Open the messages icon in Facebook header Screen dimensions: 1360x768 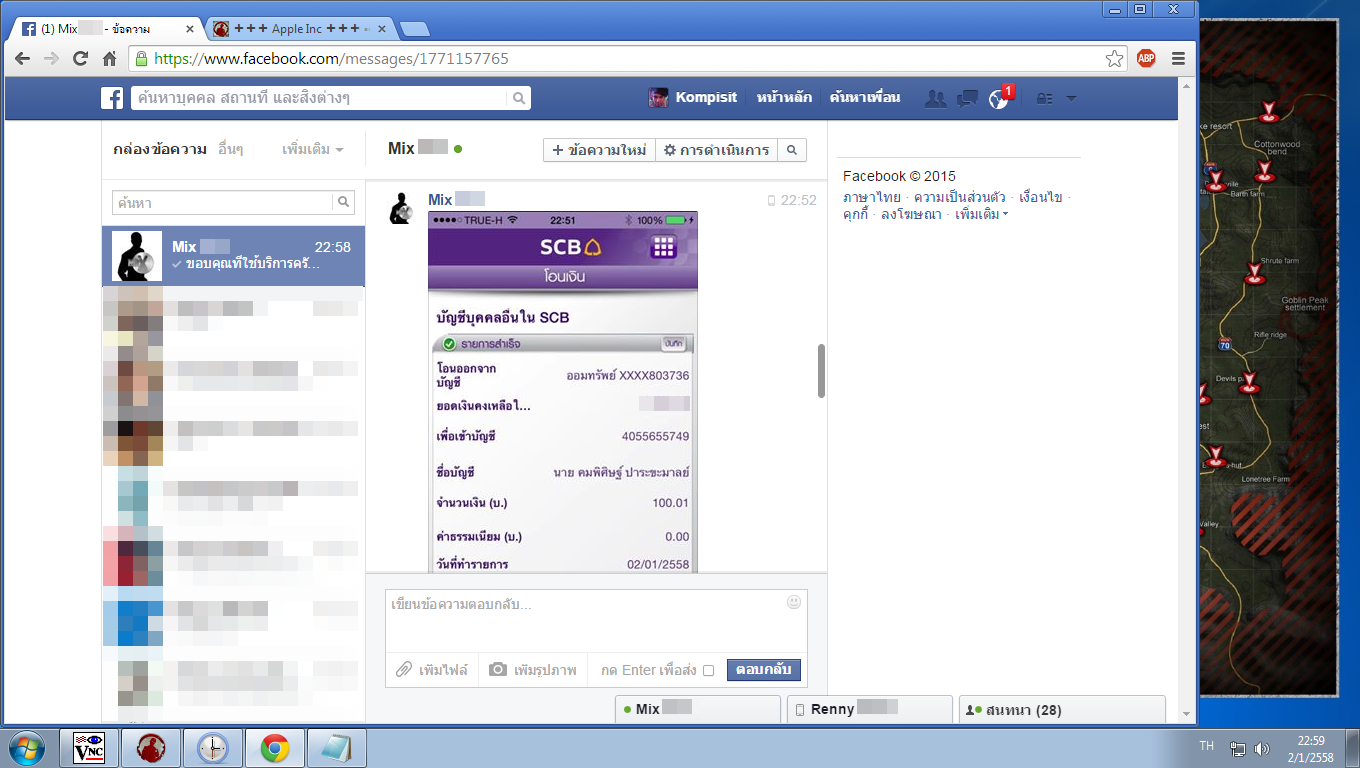click(967, 98)
